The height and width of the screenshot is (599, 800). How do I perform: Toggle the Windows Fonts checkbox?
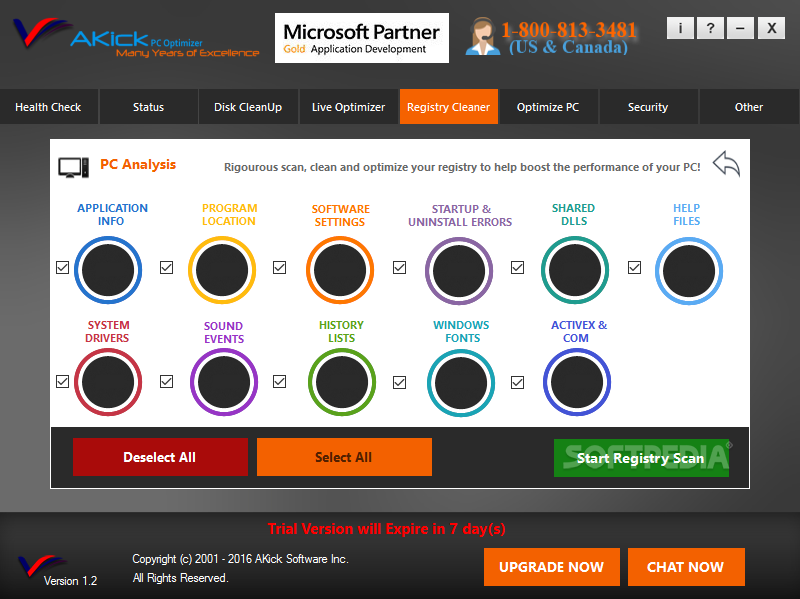[x=399, y=382]
